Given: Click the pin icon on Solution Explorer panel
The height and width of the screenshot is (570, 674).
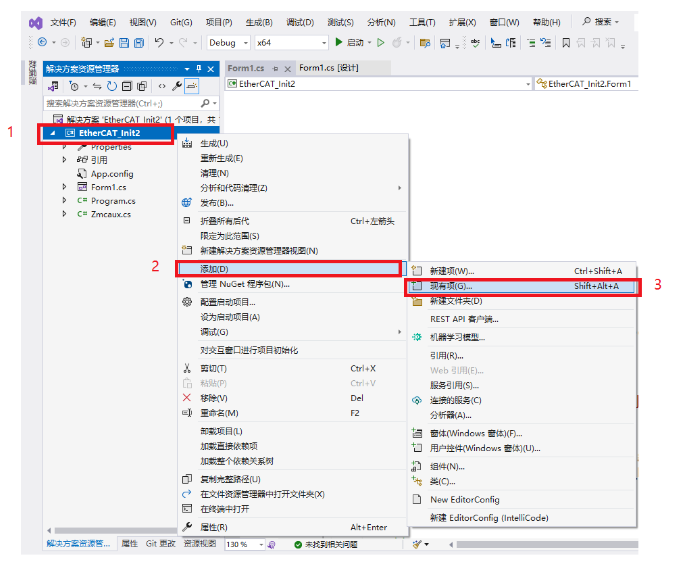Looking at the screenshot, I should 198,68.
